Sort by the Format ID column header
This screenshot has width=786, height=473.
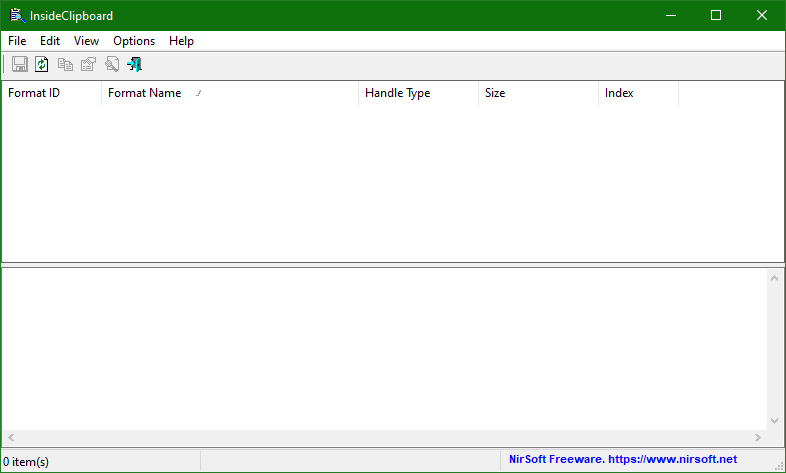pyautogui.click(x=52, y=93)
